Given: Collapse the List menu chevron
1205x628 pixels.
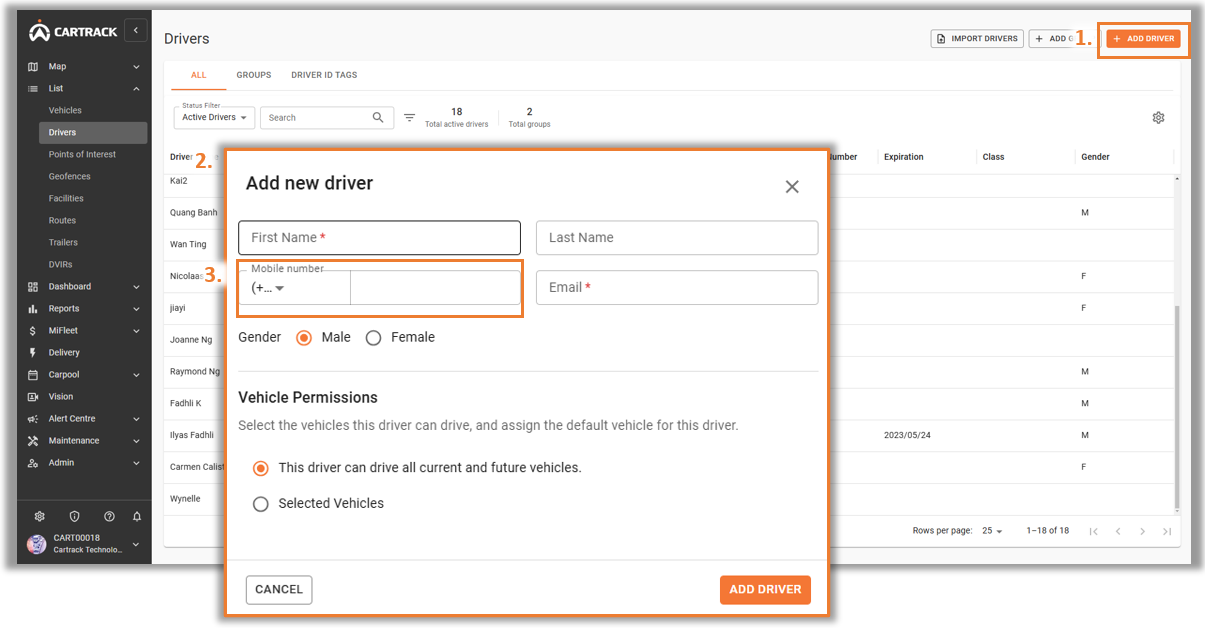Looking at the screenshot, I should pyautogui.click(x=136, y=89).
